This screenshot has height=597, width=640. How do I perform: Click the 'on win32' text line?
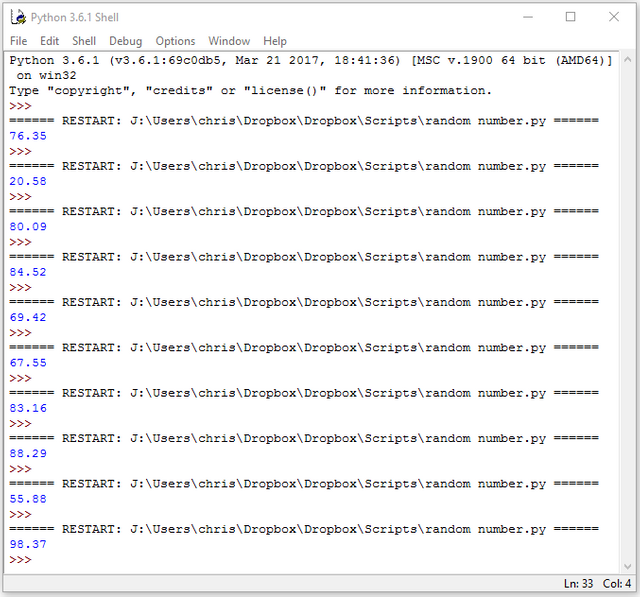click(x=46, y=75)
